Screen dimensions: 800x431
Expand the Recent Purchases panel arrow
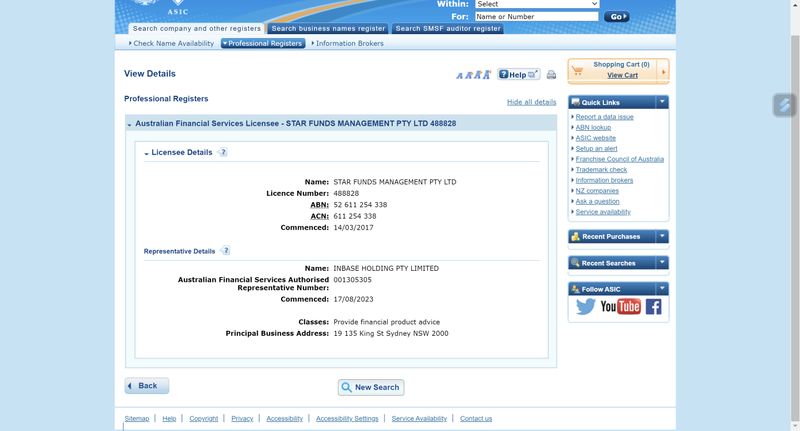click(x=662, y=236)
